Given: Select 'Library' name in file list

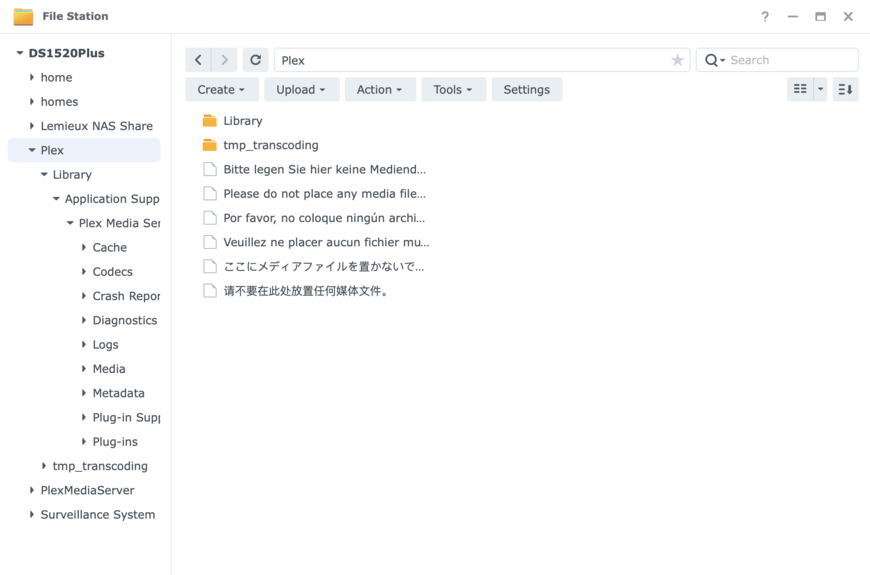Looking at the screenshot, I should coord(243,121).
